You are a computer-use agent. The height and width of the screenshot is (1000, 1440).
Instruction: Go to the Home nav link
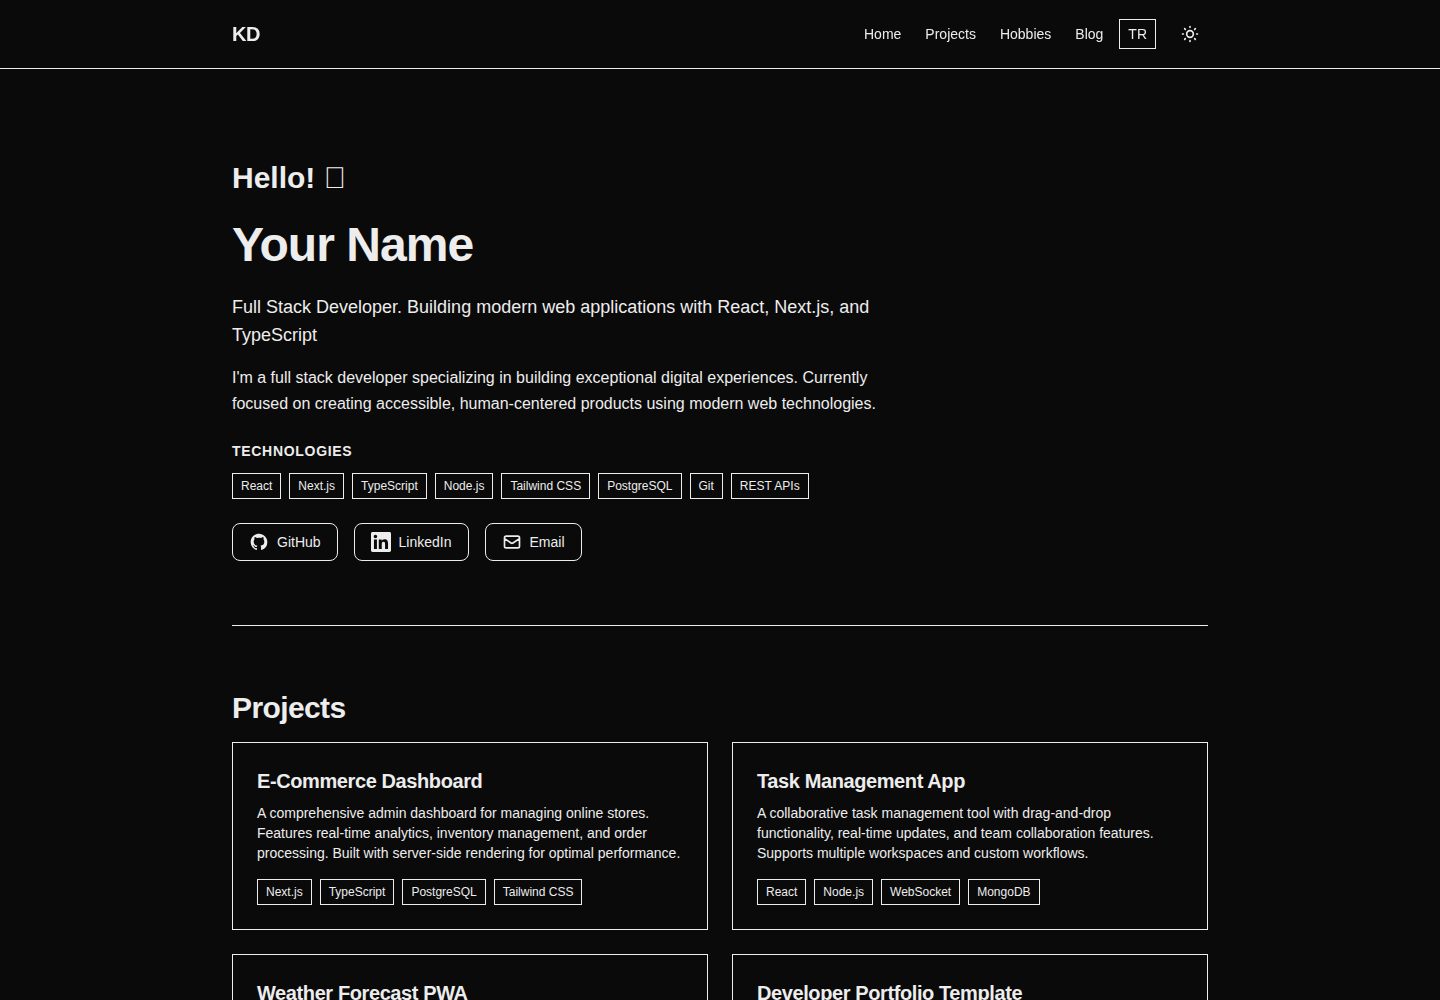point(882,34)
